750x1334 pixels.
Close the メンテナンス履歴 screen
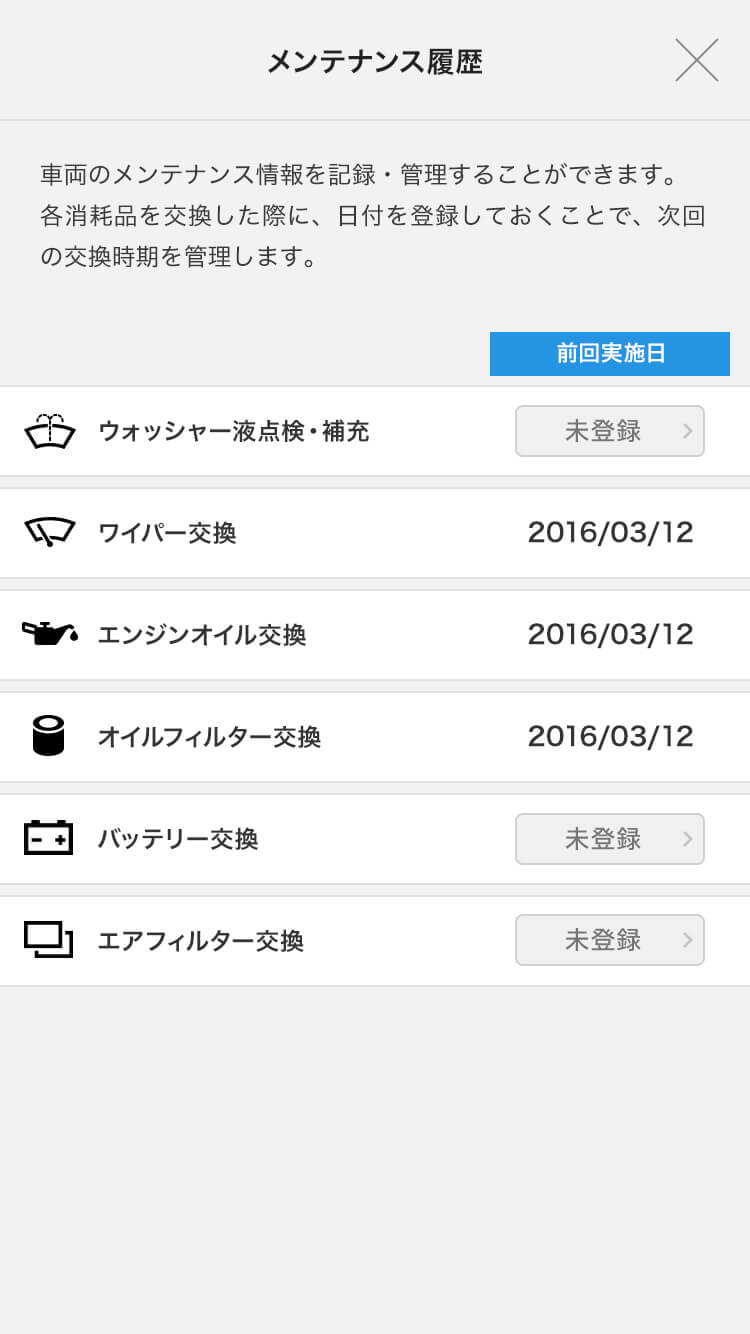click(697, 61)
